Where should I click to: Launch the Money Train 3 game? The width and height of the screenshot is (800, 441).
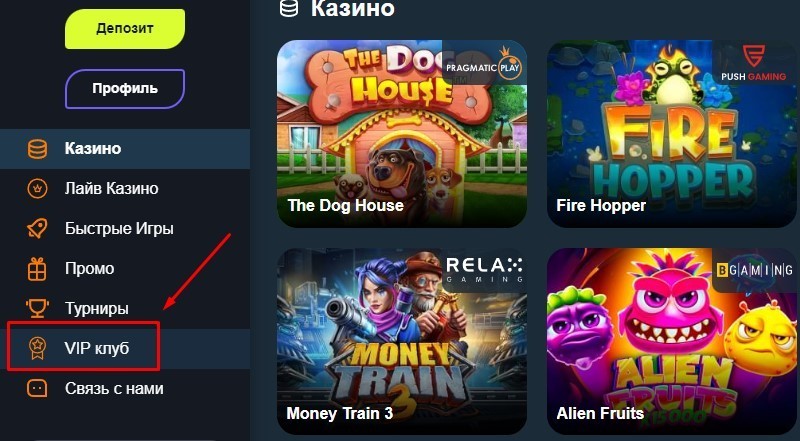402,341
